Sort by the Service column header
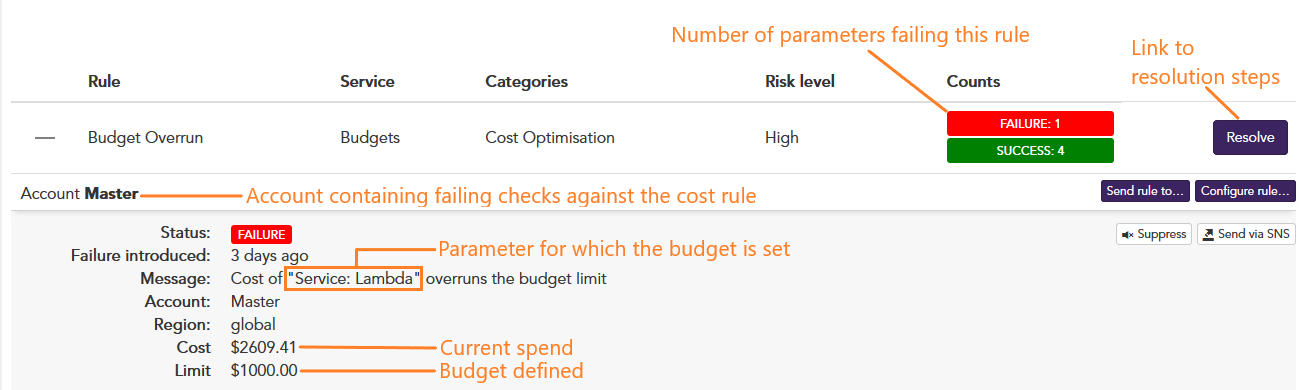1308x390 pixels. [x=367, y=81]
